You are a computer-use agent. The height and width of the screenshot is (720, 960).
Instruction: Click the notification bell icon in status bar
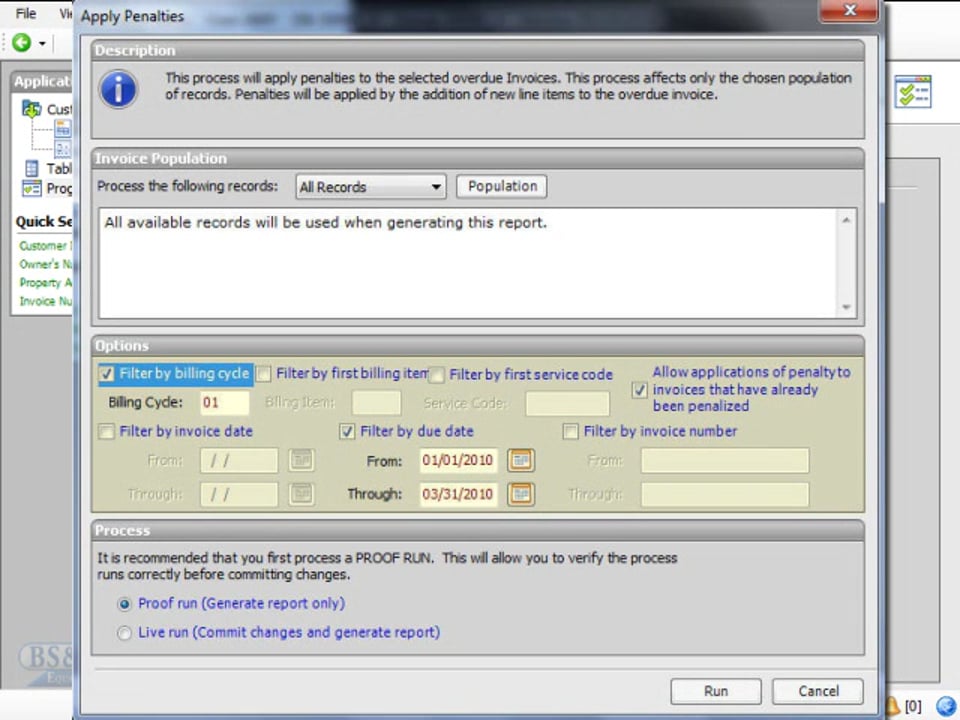[x=892, y=706]
